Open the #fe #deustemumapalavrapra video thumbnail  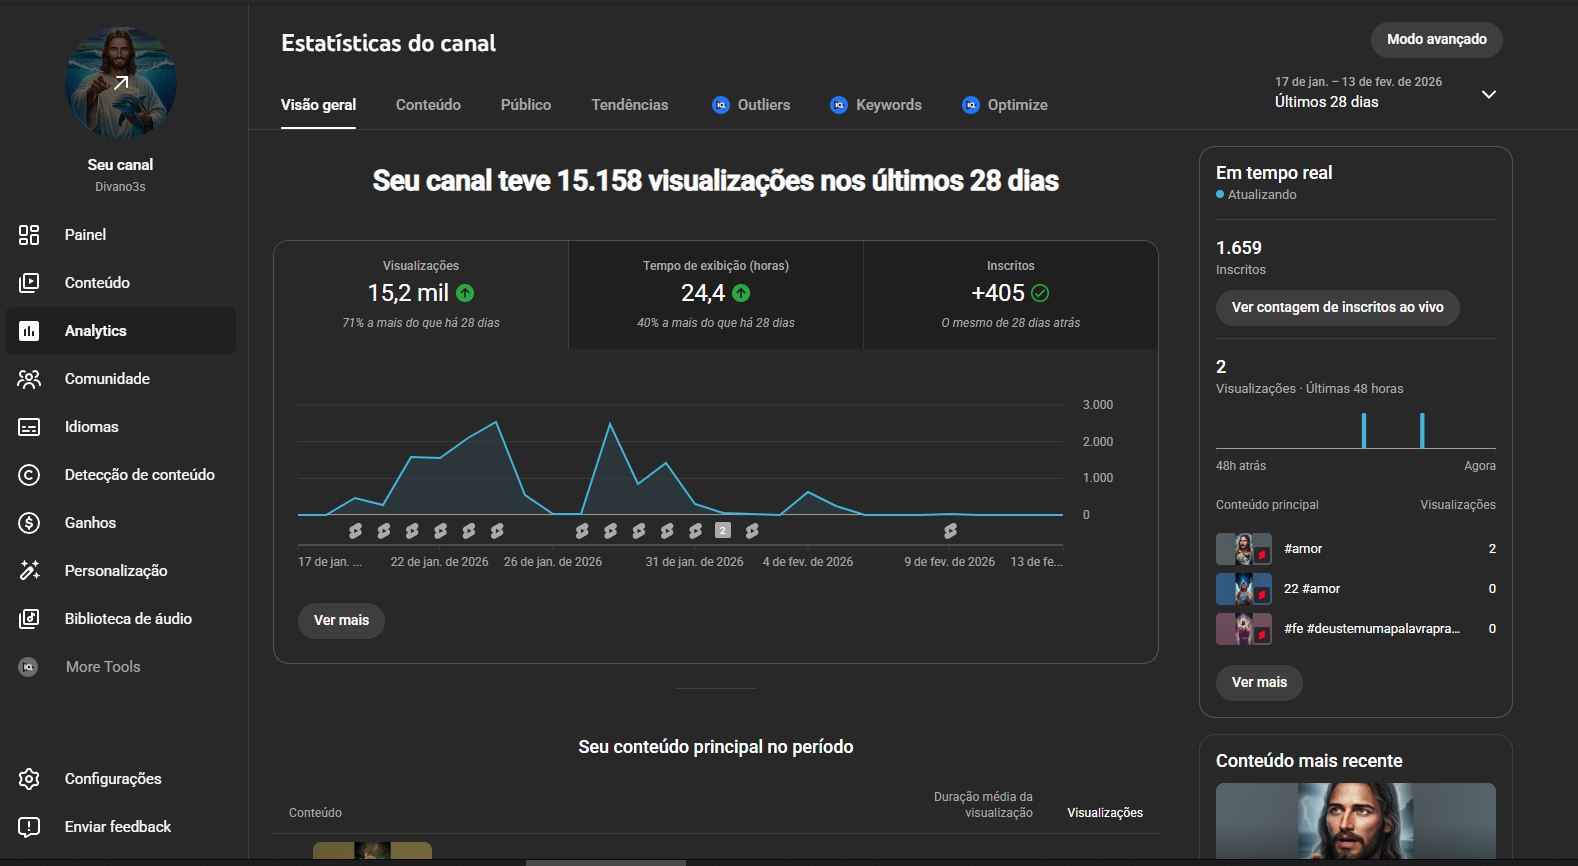click(x=1244, y=629)
